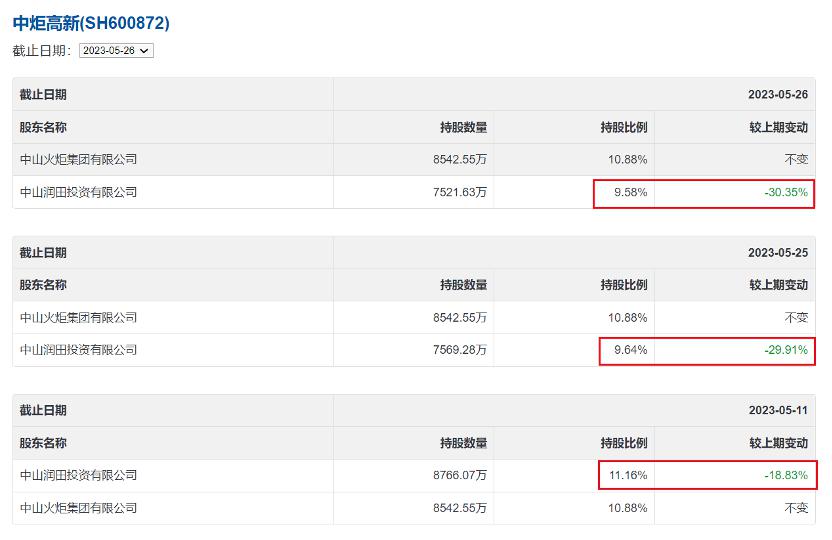
Task: Click the 中炬高新(SH600872) page title
Action: point(91,22)
